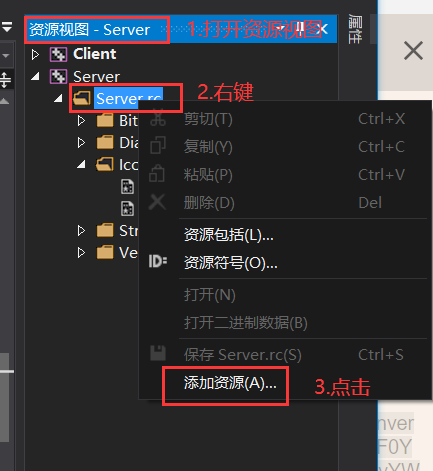Click the 资源视图 - Server panel title
433x471 pixels.
pos(89,30)
